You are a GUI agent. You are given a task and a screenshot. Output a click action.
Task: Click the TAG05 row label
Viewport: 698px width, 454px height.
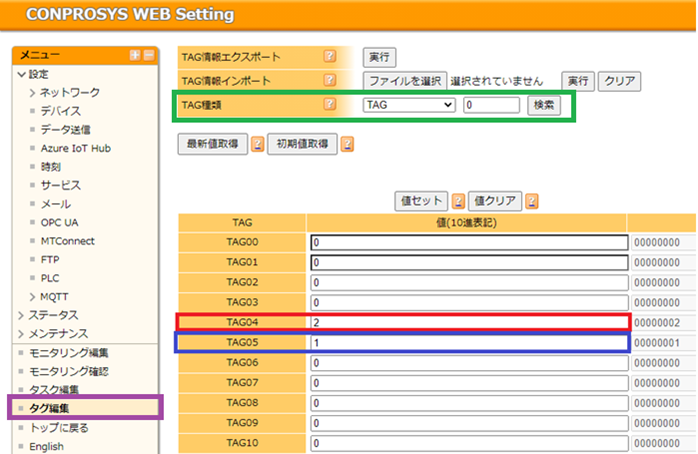tap(242, 342)
